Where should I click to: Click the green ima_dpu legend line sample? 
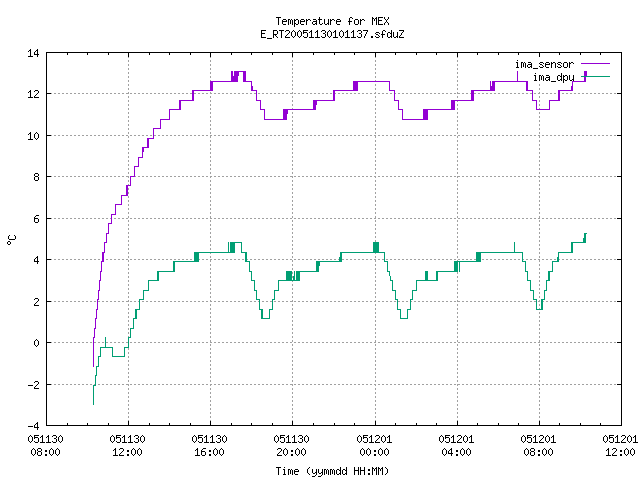coord(596,76)
